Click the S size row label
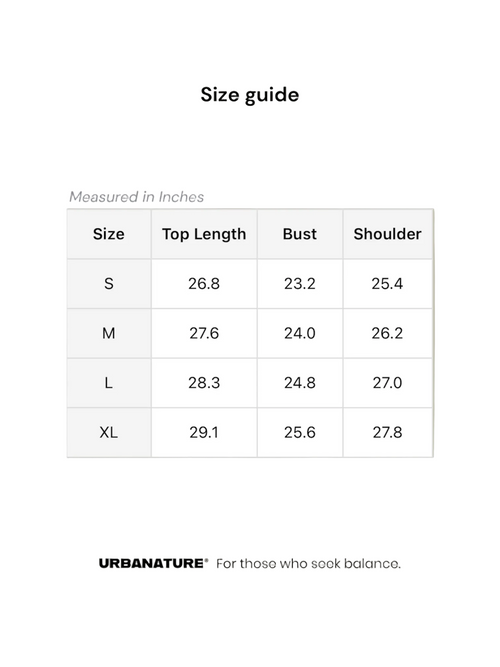 109,284
